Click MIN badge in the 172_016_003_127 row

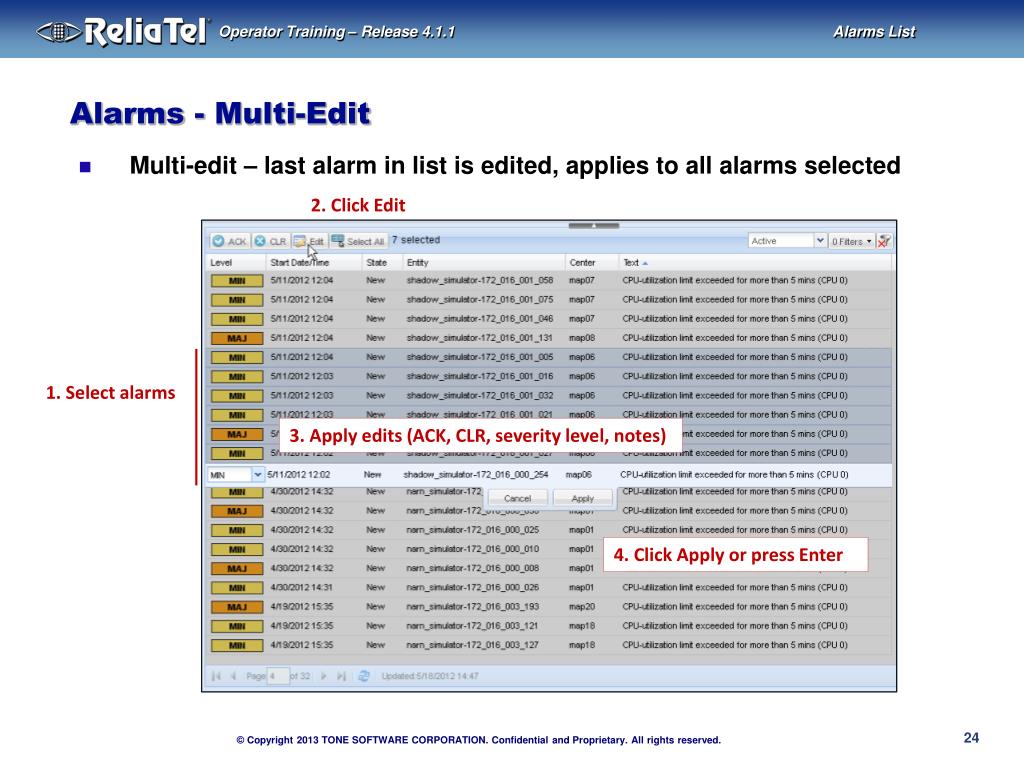pyautogui.click(x=237, y=645)
